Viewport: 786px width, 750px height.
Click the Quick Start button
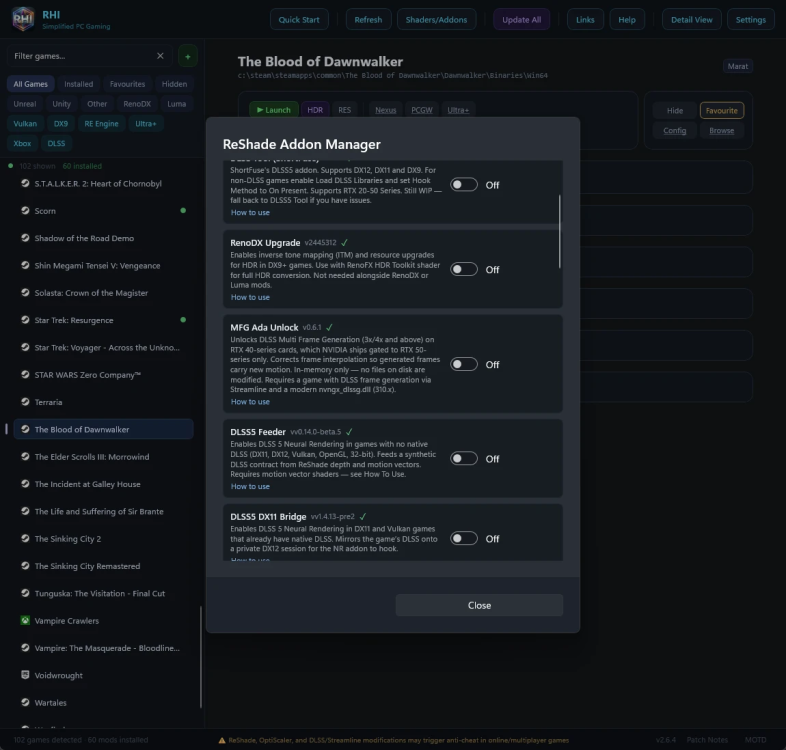click(x=299, y=20)
